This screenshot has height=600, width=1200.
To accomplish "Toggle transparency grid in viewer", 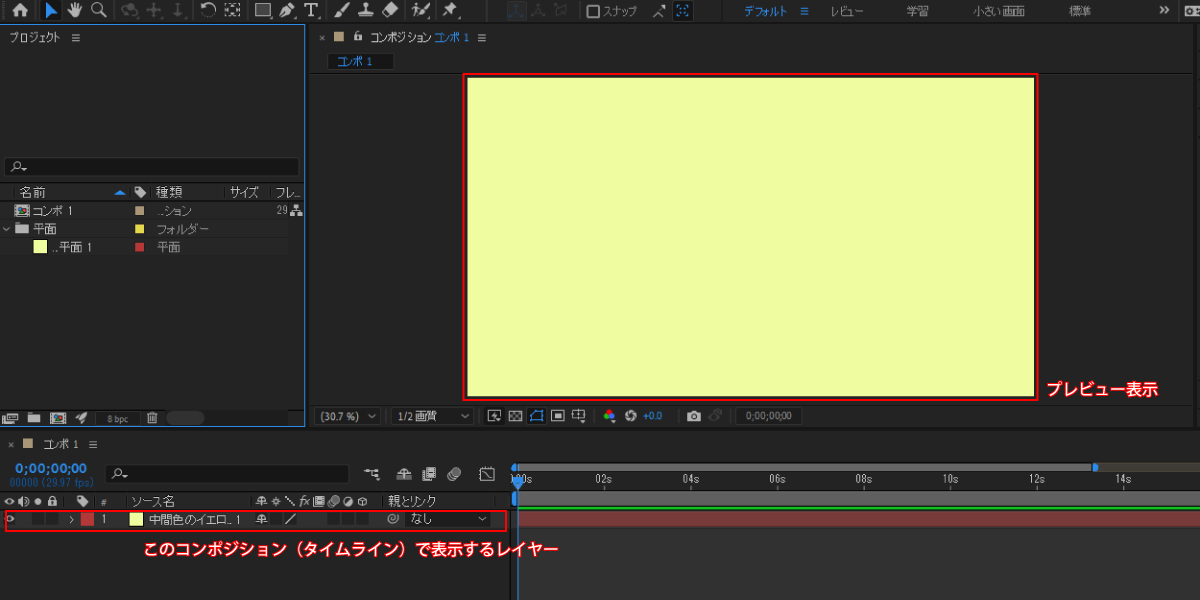I will [x=515, y=416].
